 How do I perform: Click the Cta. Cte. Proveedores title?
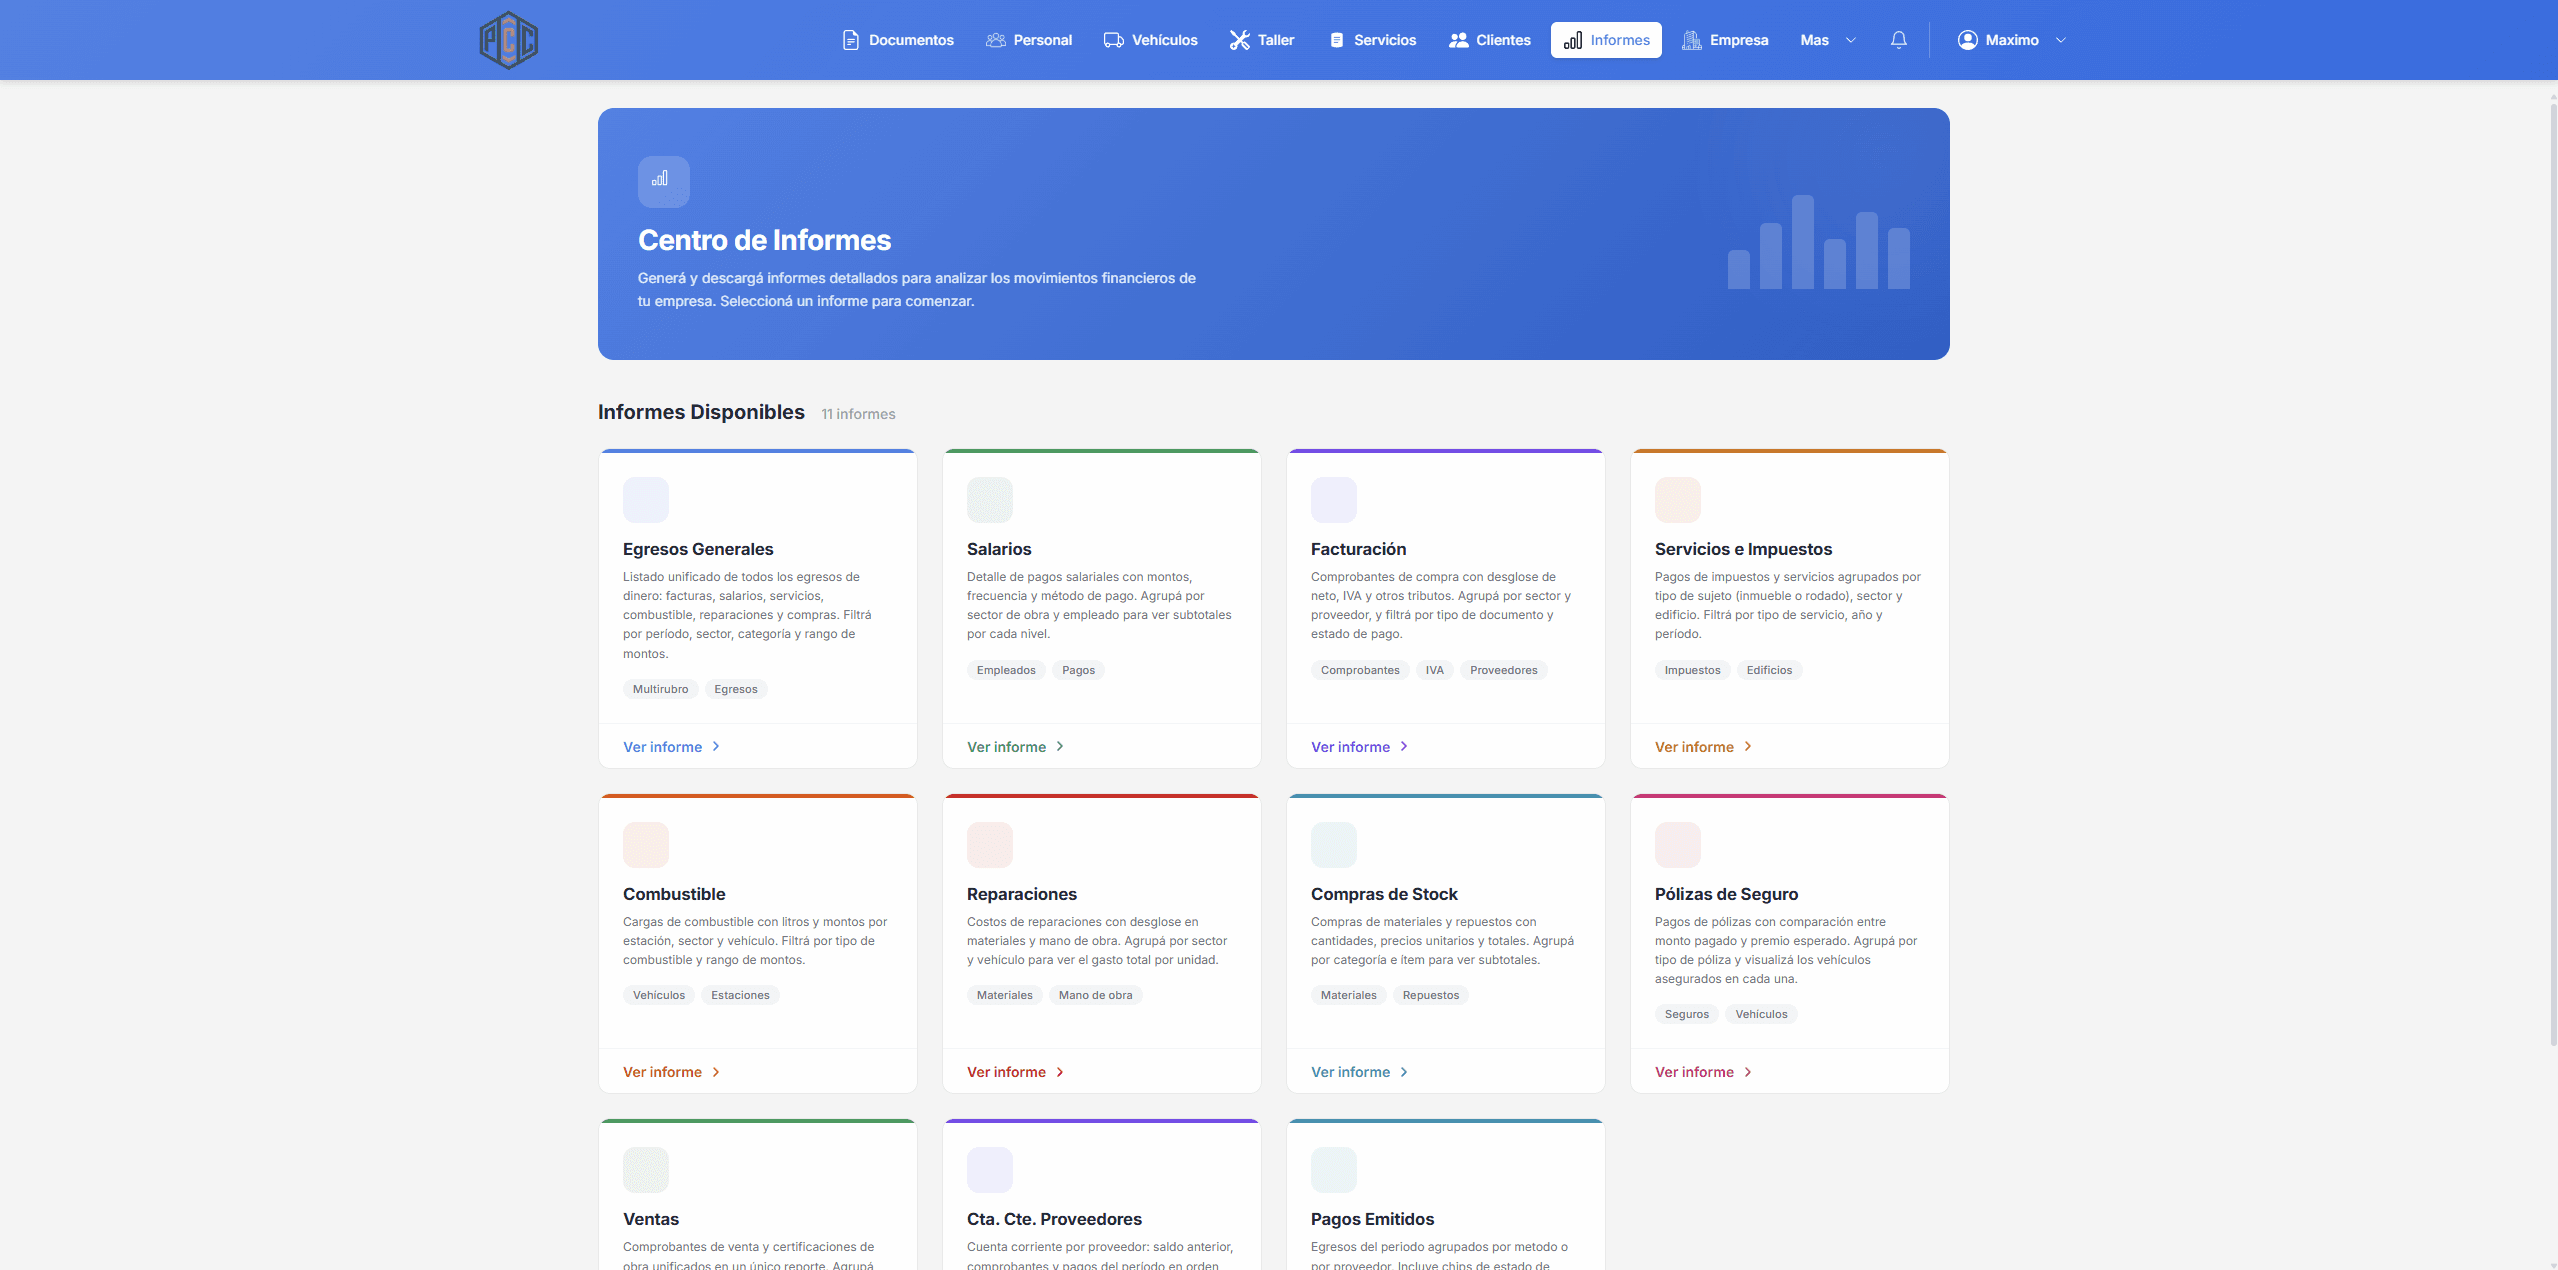(1054, 1219)
